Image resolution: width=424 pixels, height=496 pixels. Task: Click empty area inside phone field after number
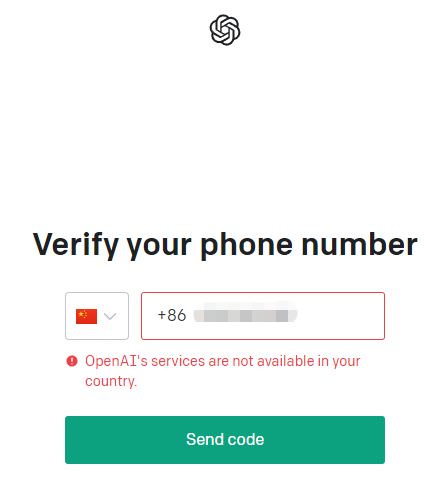coord(340,316)
